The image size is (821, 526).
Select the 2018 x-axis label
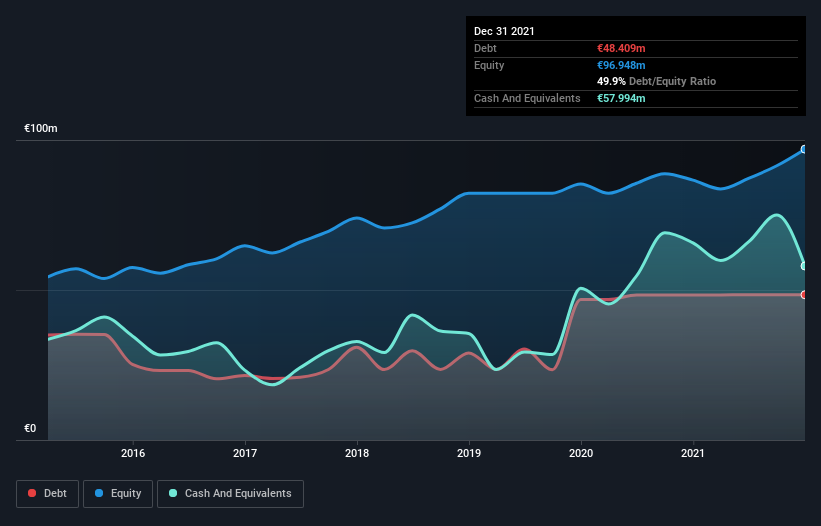tap(357, 453)
